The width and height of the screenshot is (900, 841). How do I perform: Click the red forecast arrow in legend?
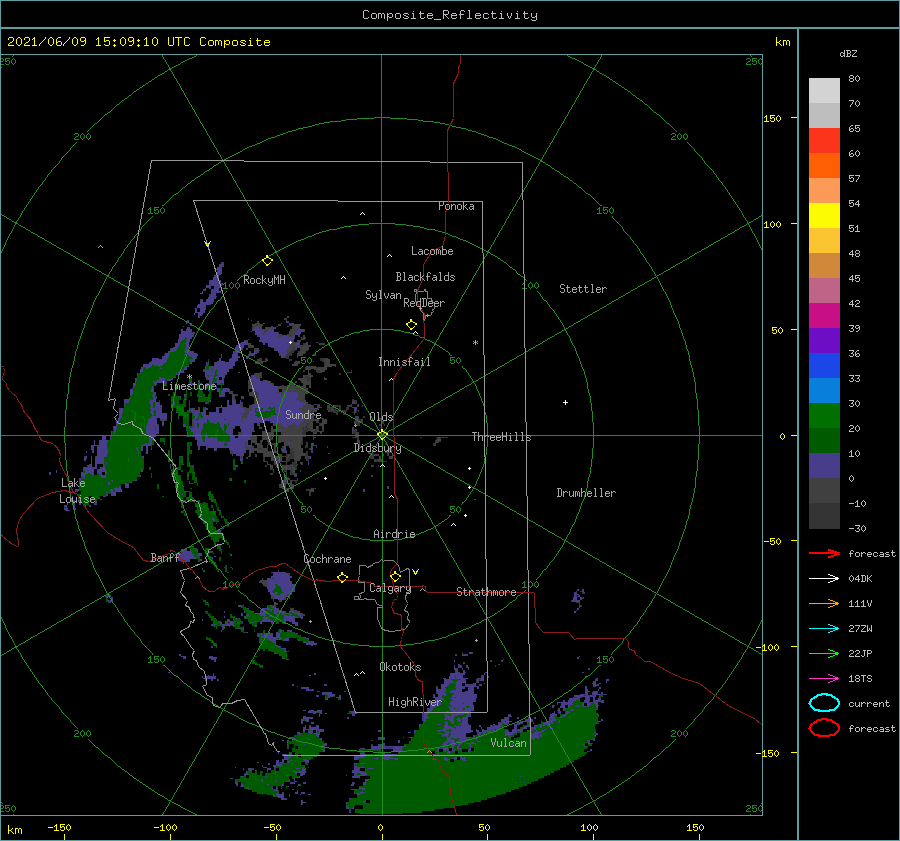coord(824,553)
